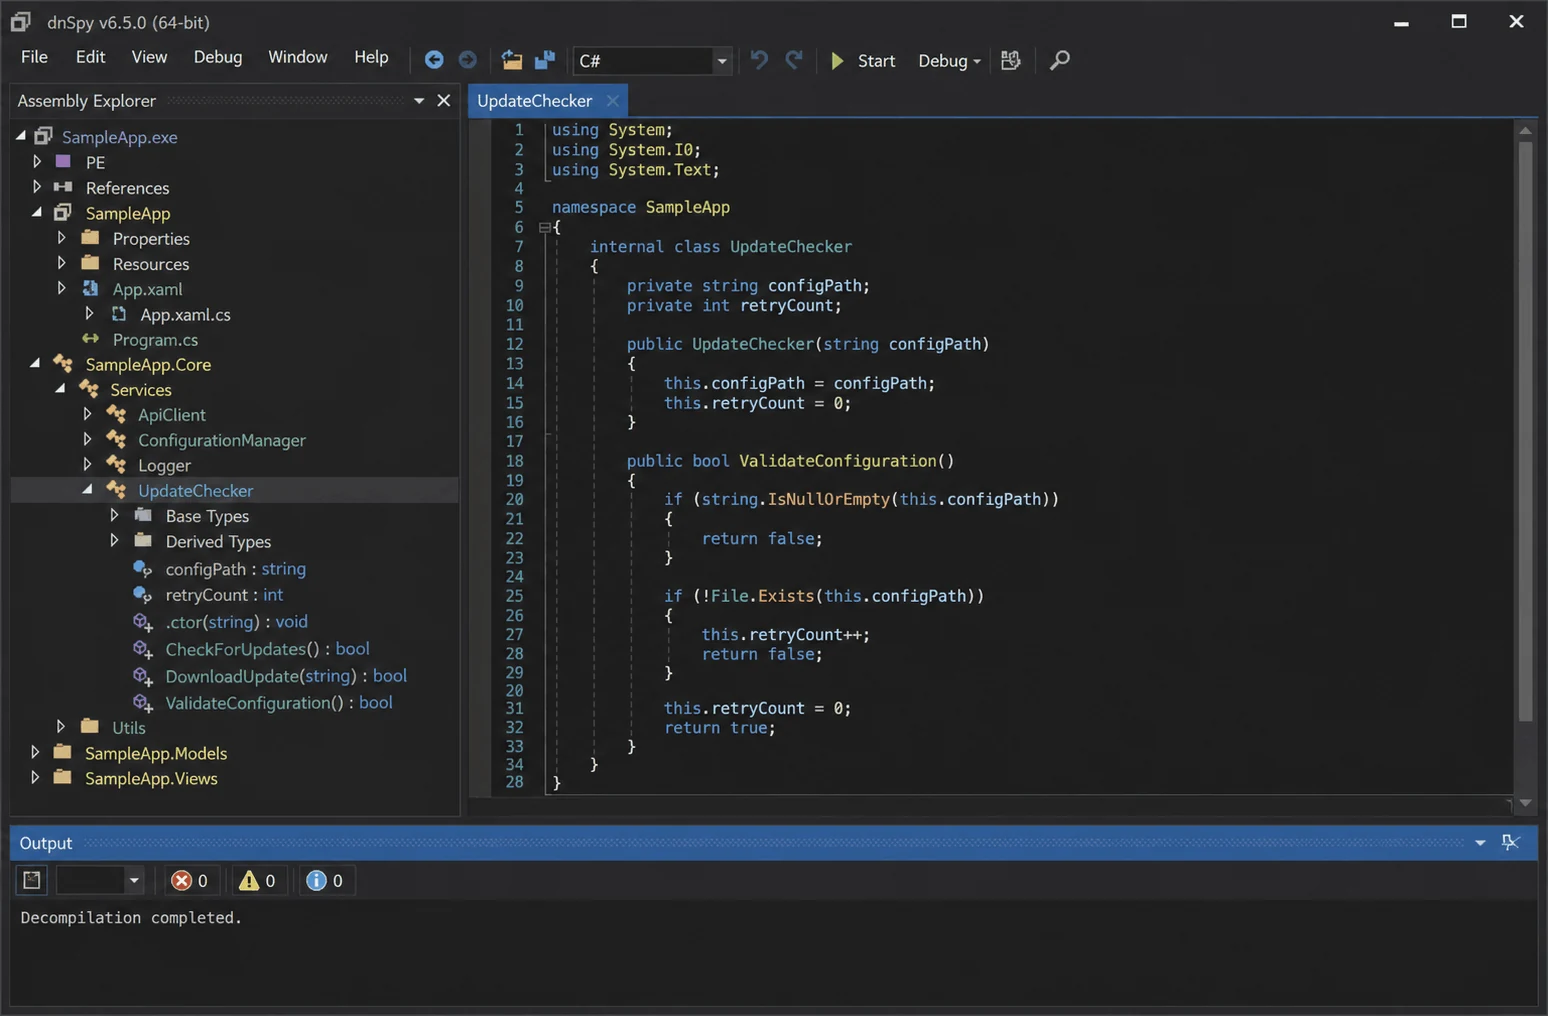The width and height of the screenshot is (1548, 1016).
Task: Expand the References tree node
Action: [x=37, y=187]
